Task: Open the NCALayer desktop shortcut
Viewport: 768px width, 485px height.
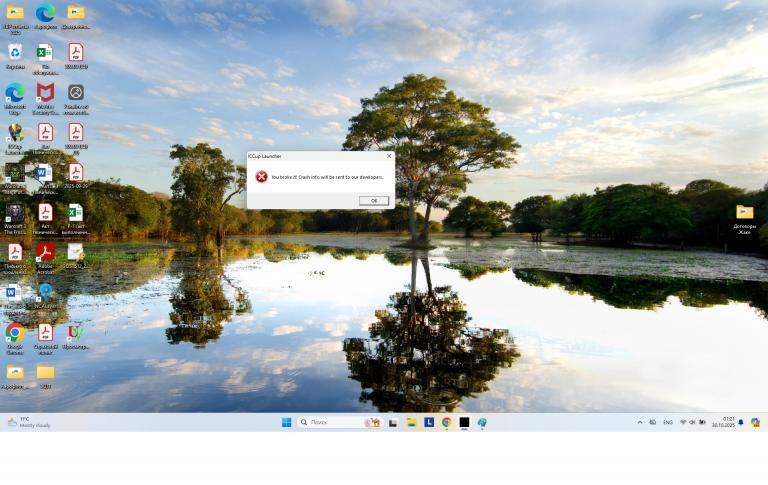Action: (x=46, y=295)
